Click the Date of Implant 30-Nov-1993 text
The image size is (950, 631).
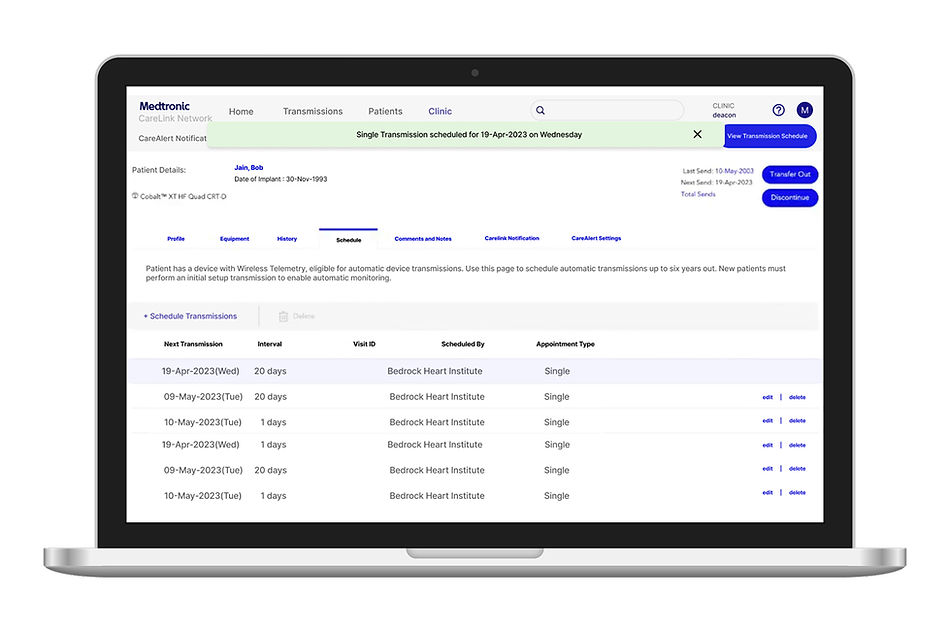tap(281, 179)
